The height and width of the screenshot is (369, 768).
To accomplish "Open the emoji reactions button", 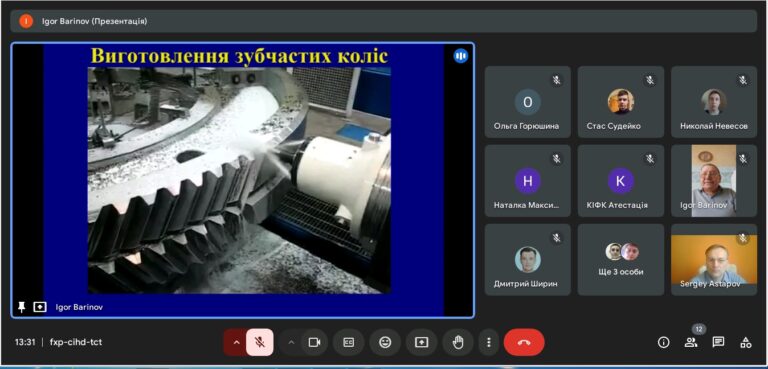I will pyautogui.click(x=385, y=343).
